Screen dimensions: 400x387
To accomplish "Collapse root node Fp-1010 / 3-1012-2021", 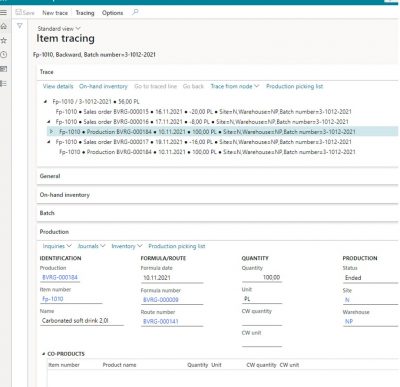I will (46, 102).
